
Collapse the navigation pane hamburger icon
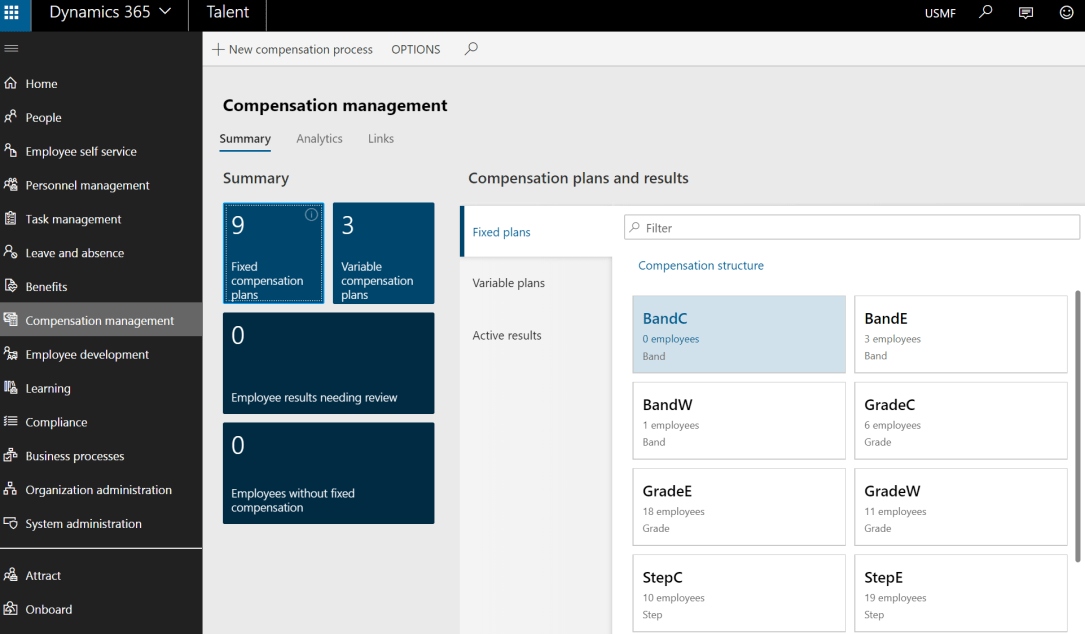click(x=11, y=49)
